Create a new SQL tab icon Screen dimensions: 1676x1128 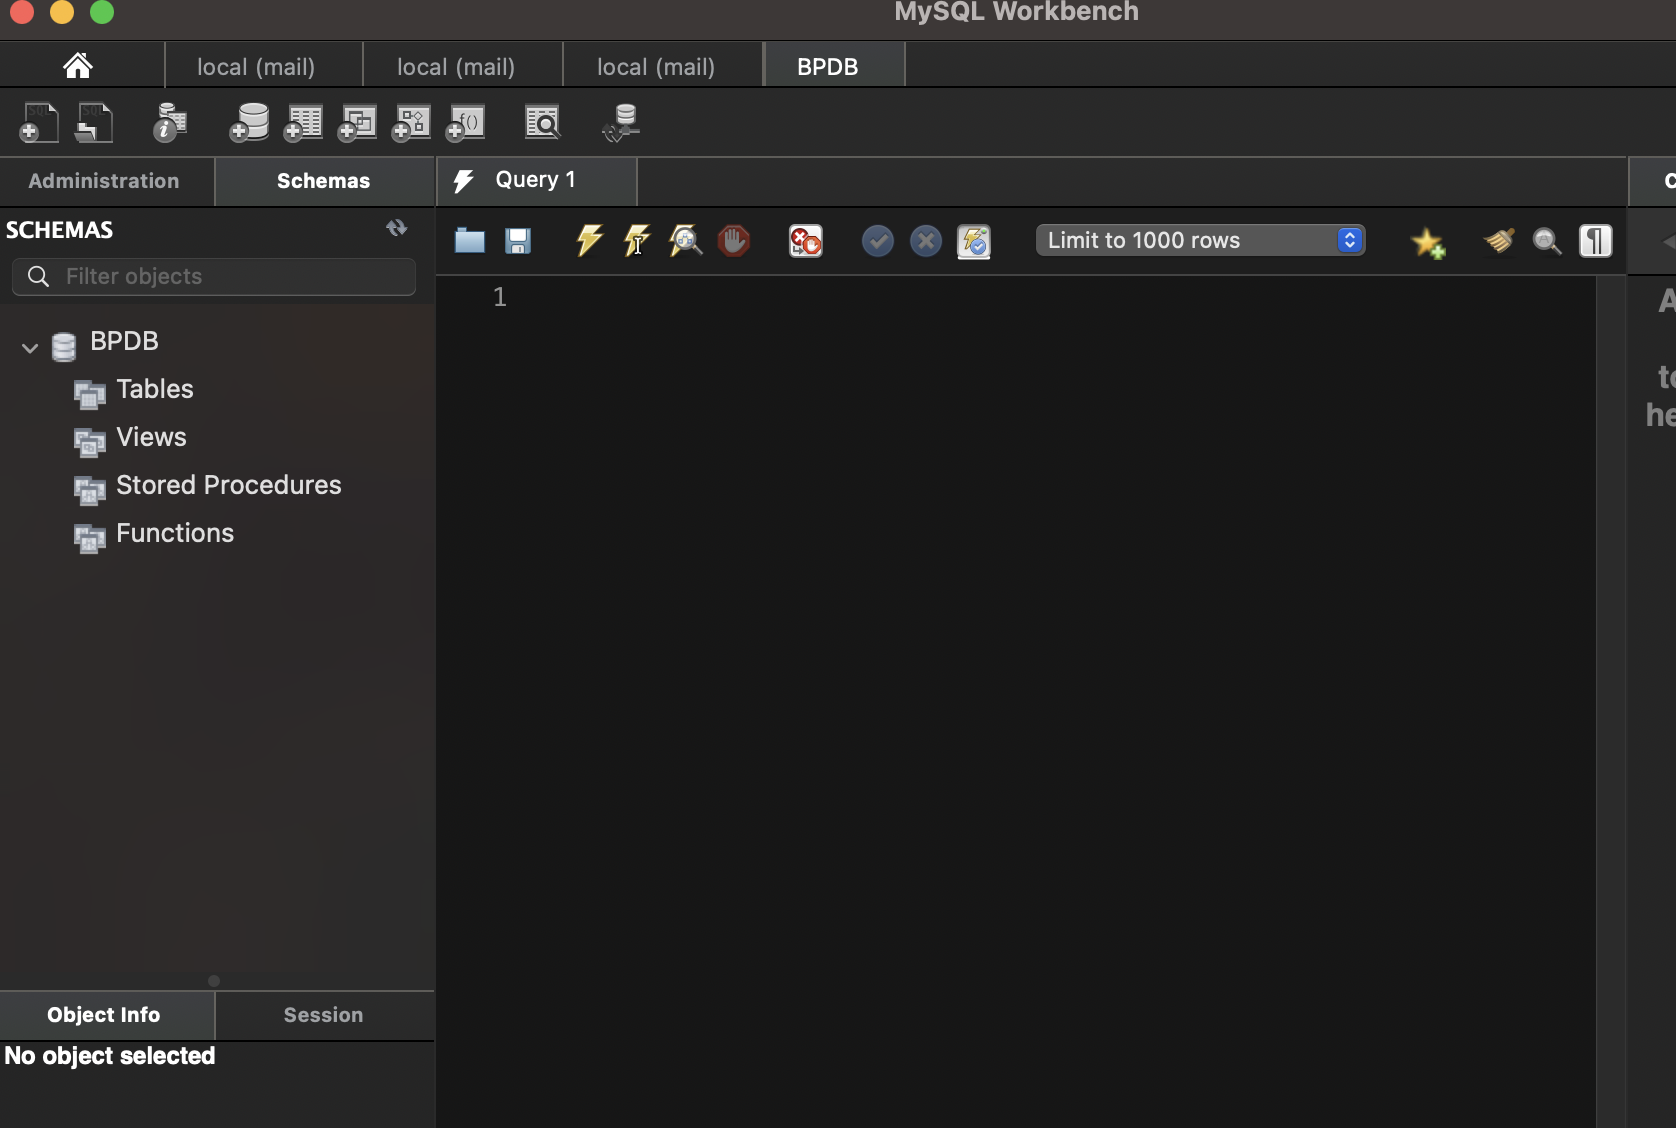[39, 123]
